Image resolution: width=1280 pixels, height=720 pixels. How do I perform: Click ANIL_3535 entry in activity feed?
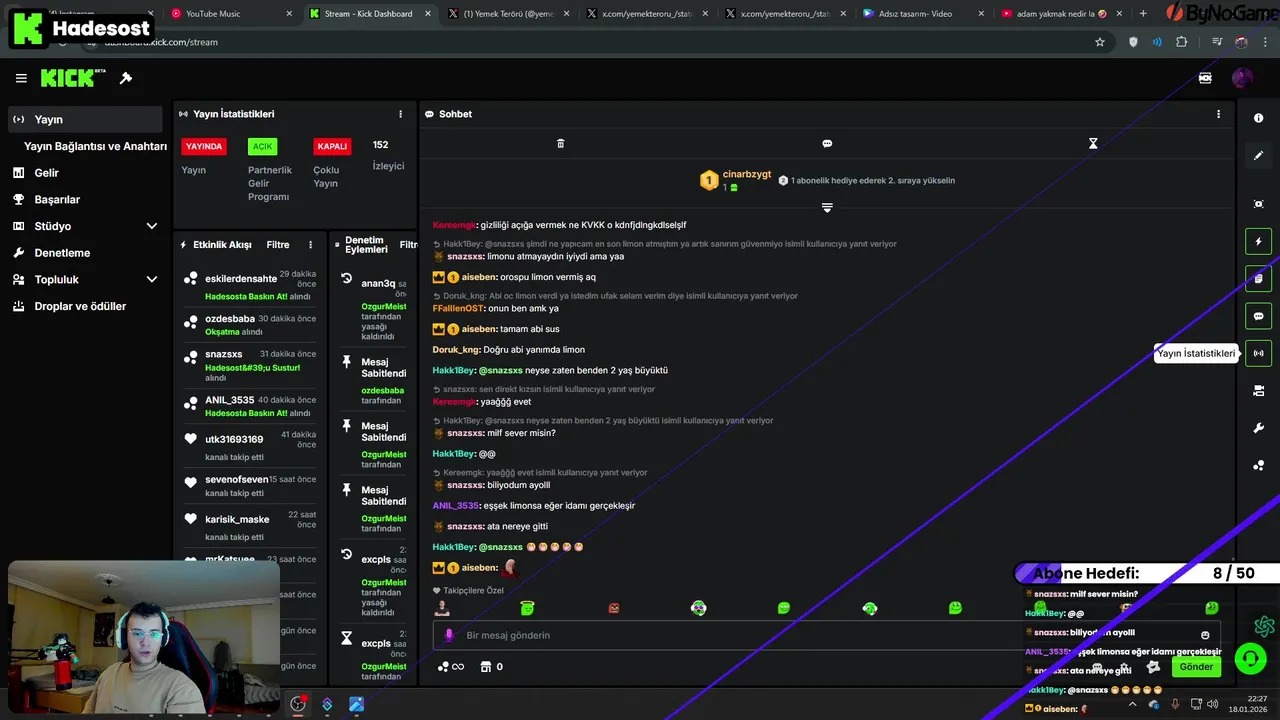[250, 405]
